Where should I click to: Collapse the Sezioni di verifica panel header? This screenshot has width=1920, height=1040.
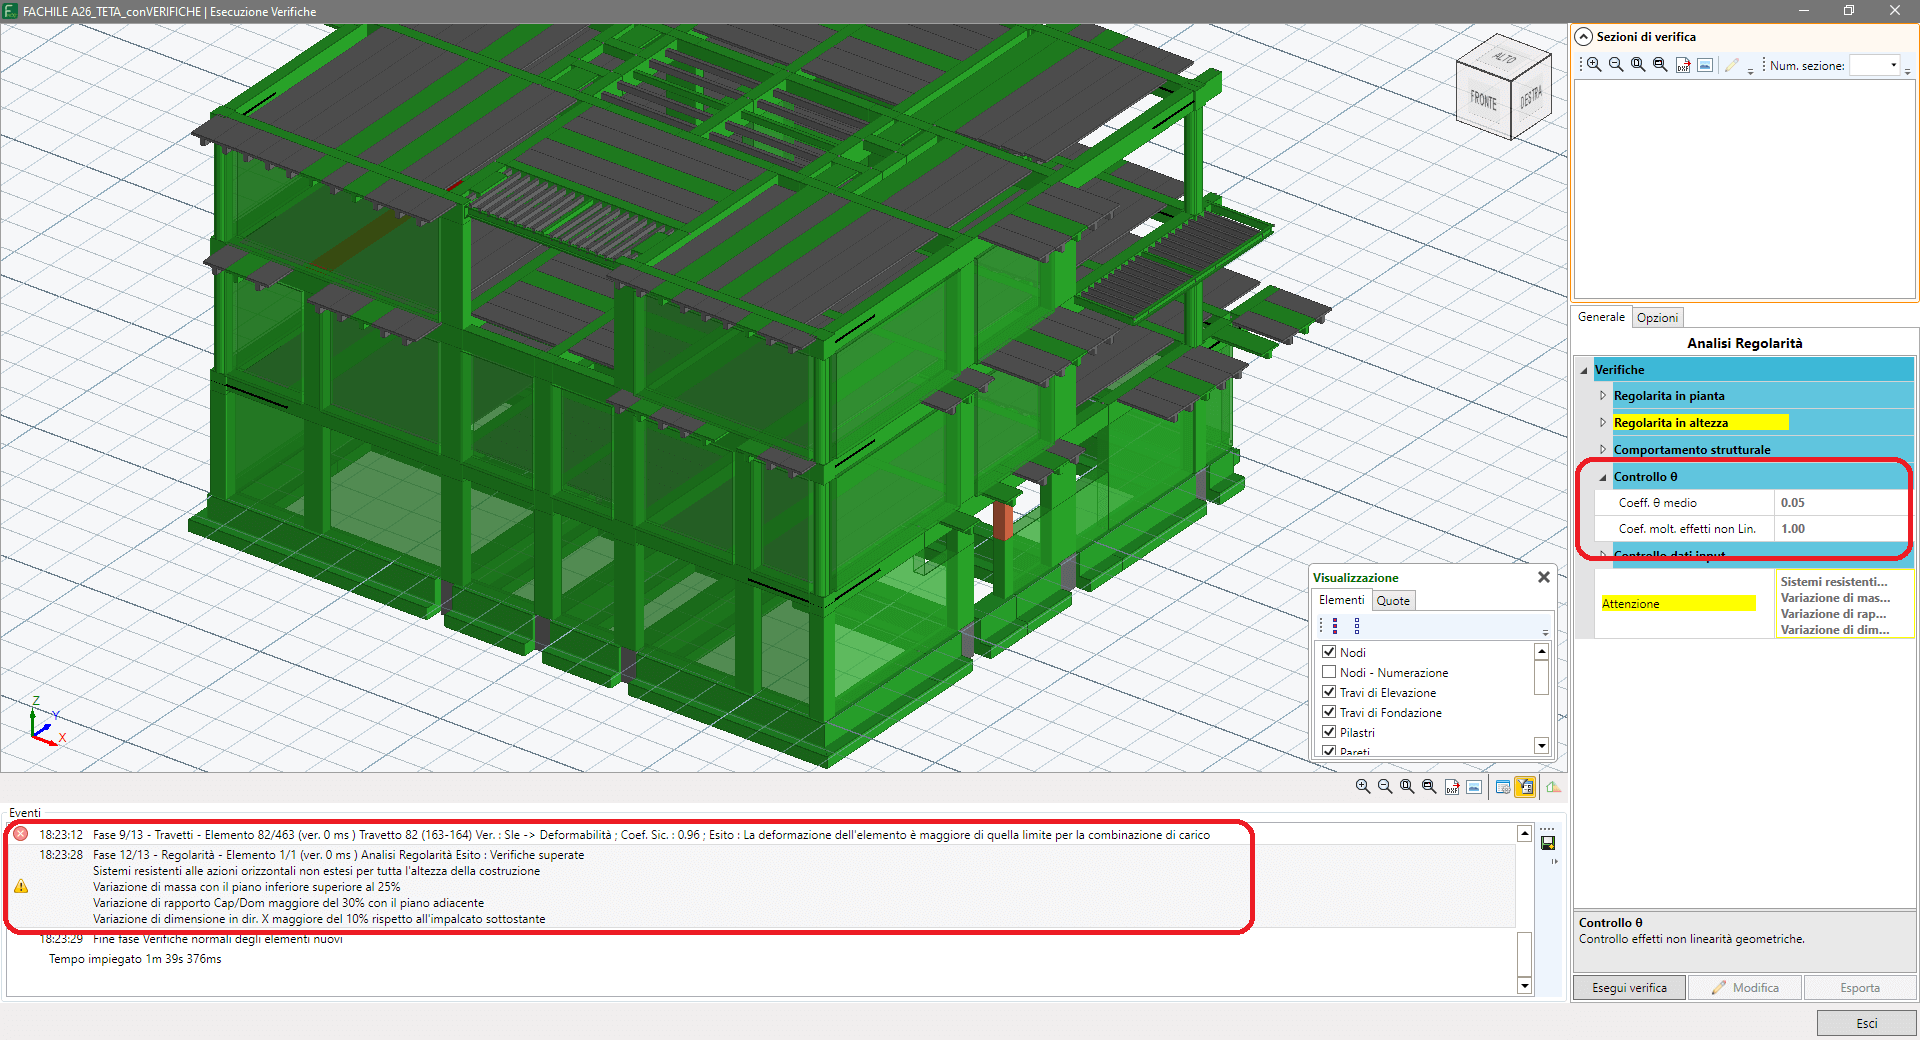coord(1584,37)
